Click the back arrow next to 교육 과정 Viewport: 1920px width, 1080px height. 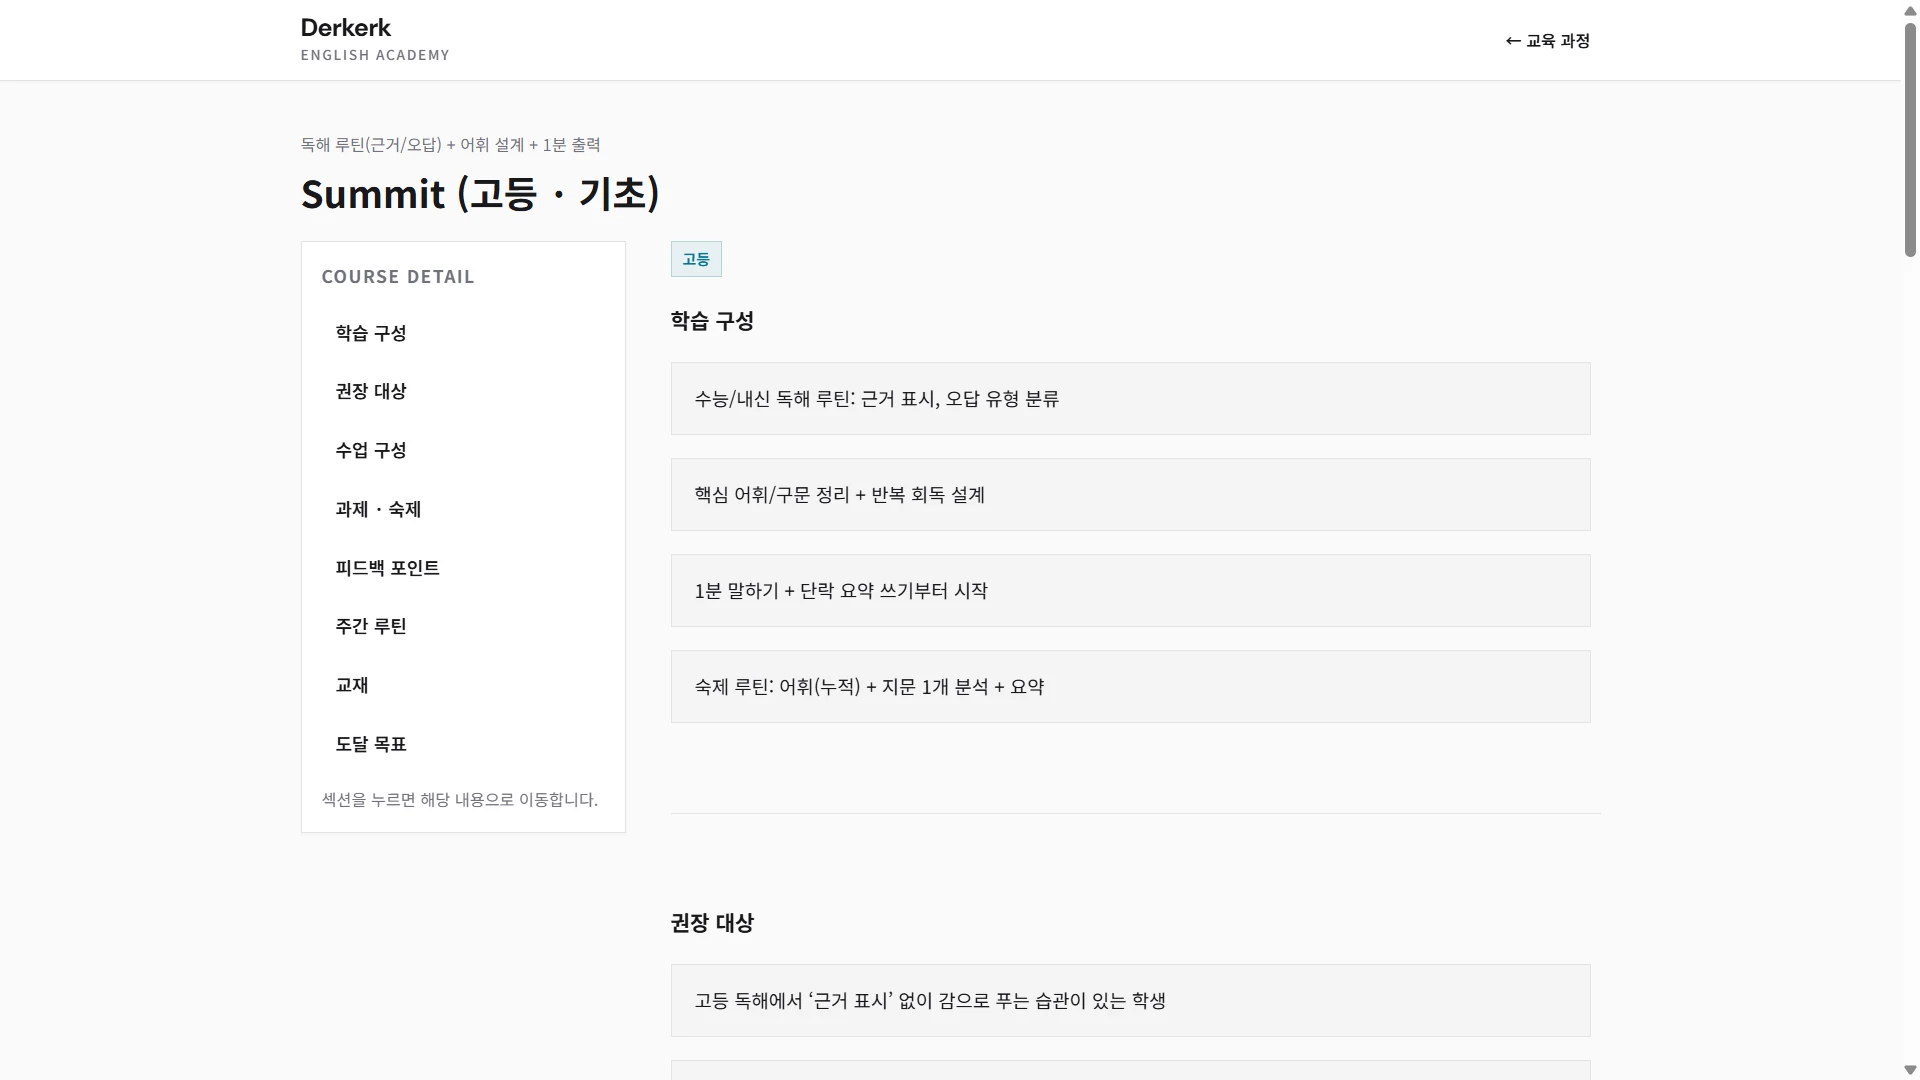click(x=1512, y=41)
